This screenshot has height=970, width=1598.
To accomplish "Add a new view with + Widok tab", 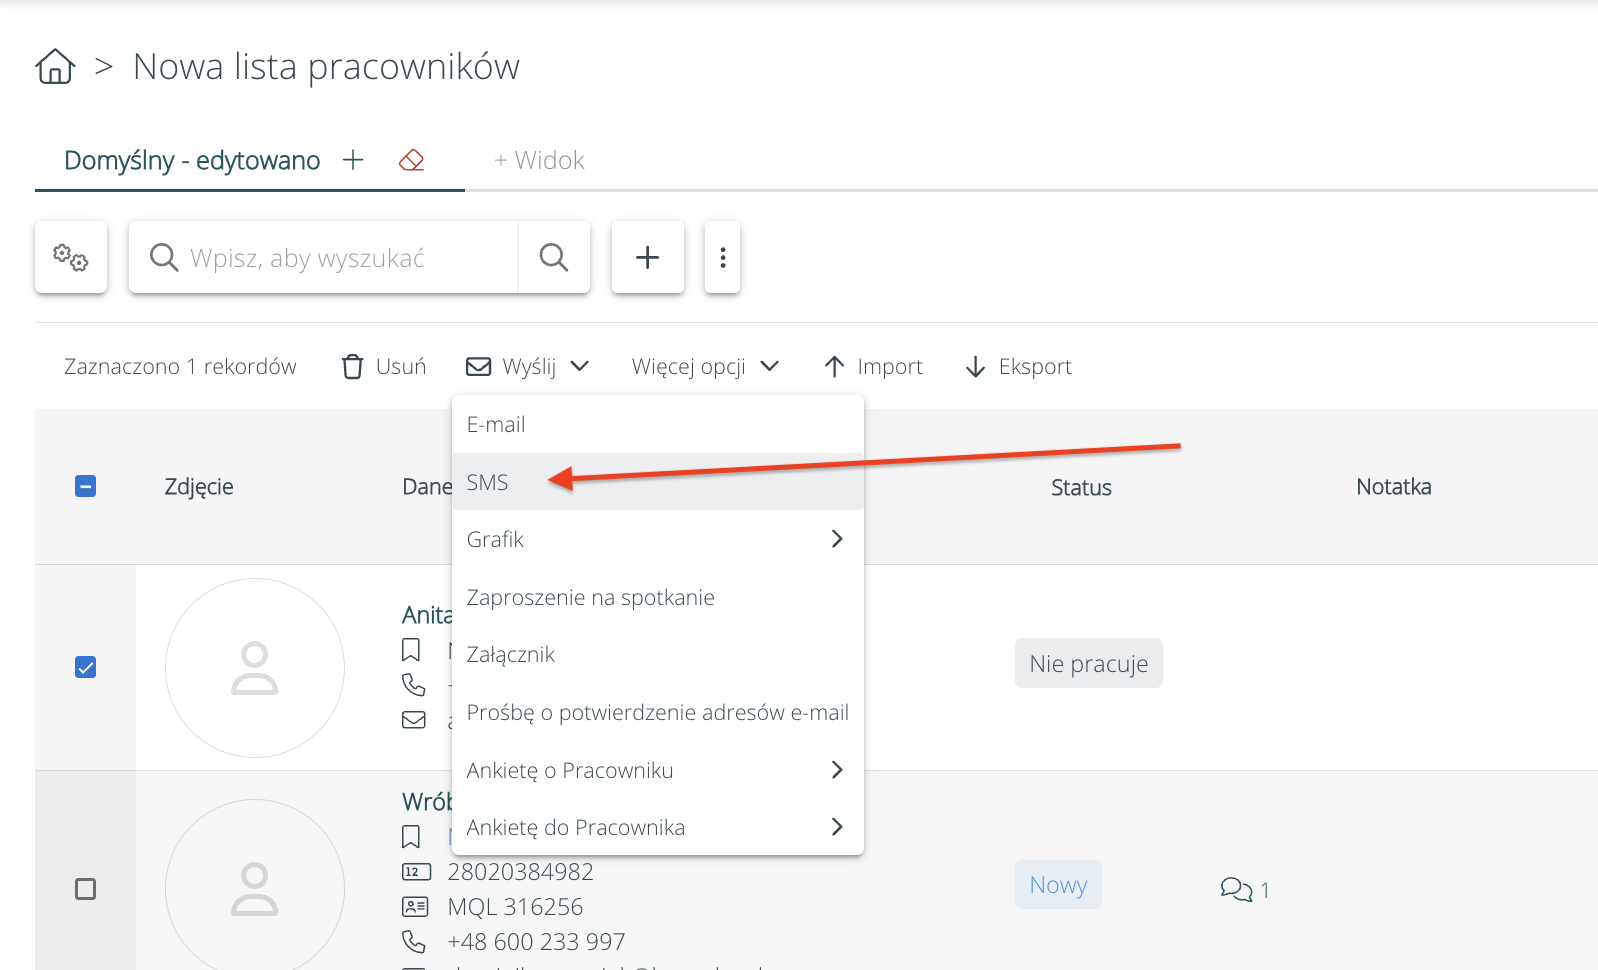I will 539,161.
